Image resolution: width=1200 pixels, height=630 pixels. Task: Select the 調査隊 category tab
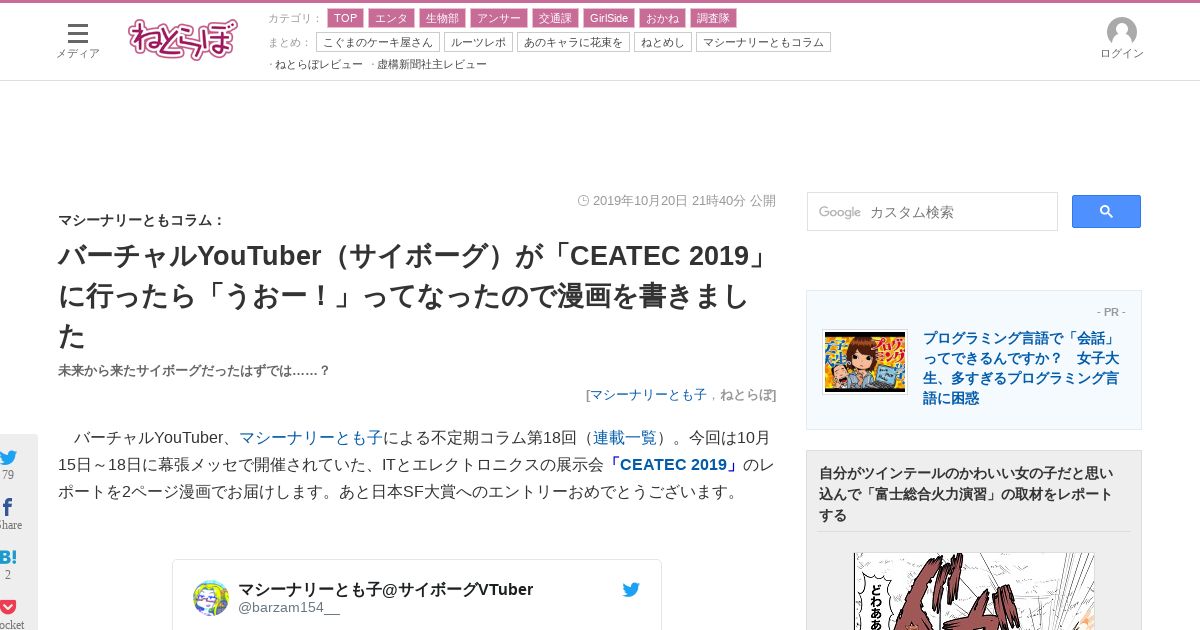(x=713, y=18)
